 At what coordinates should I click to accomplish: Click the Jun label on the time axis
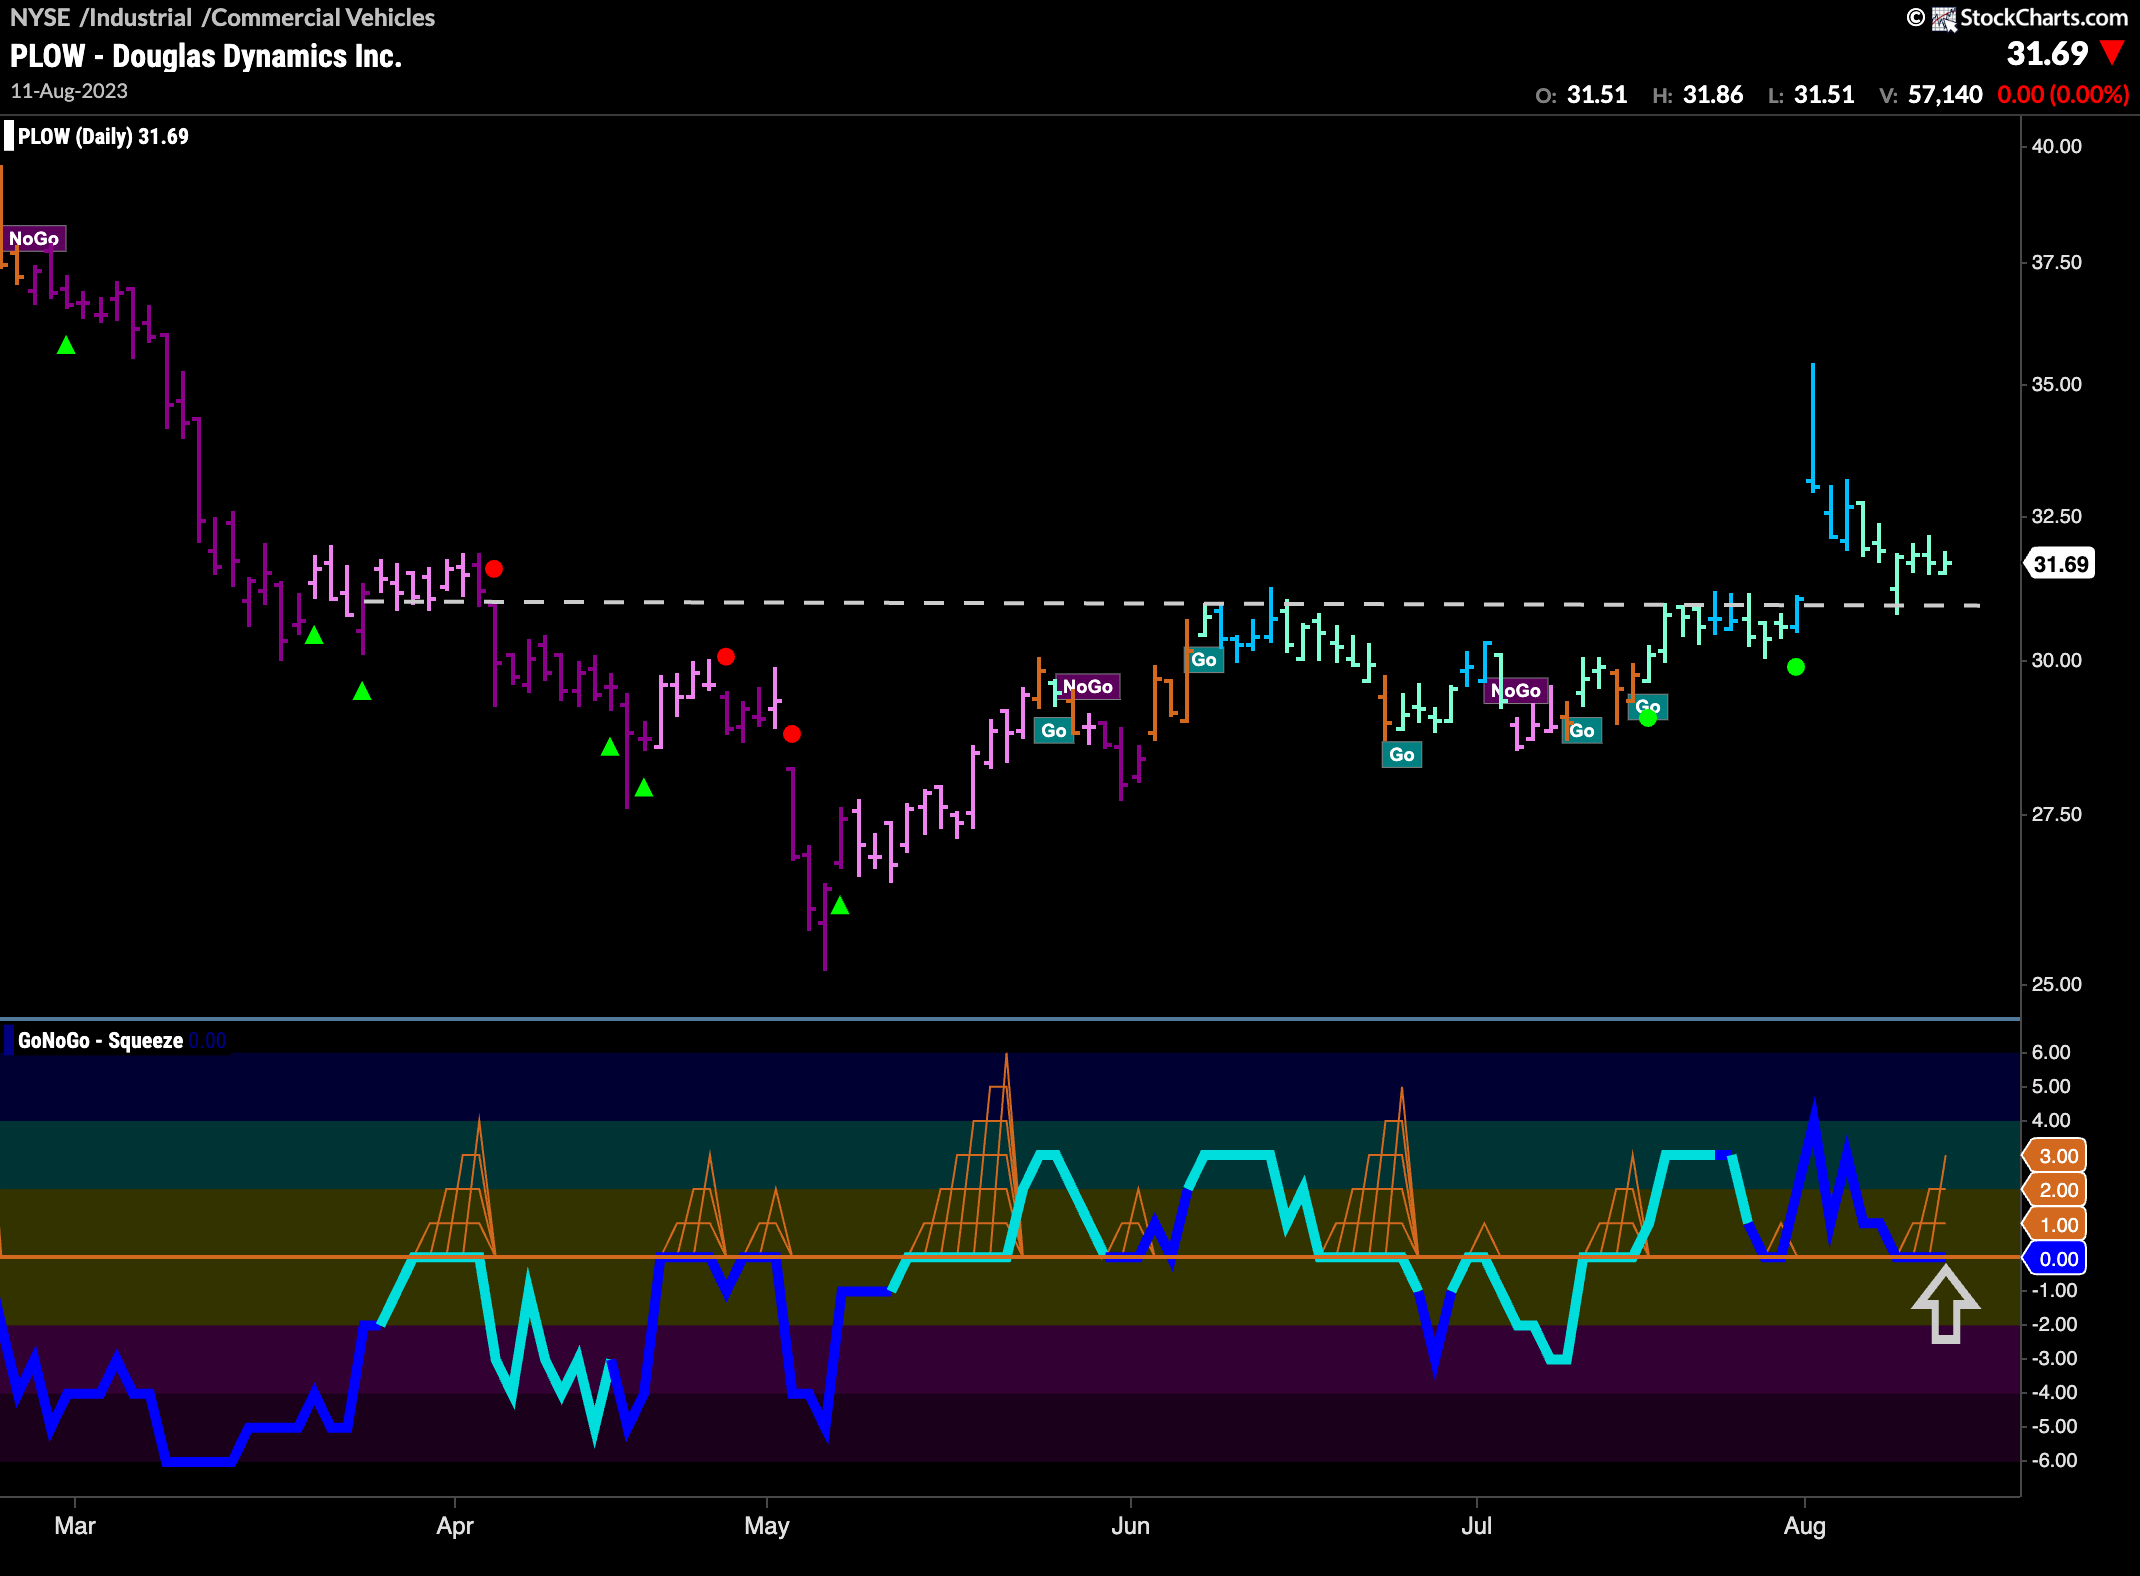point(1131,1526)
